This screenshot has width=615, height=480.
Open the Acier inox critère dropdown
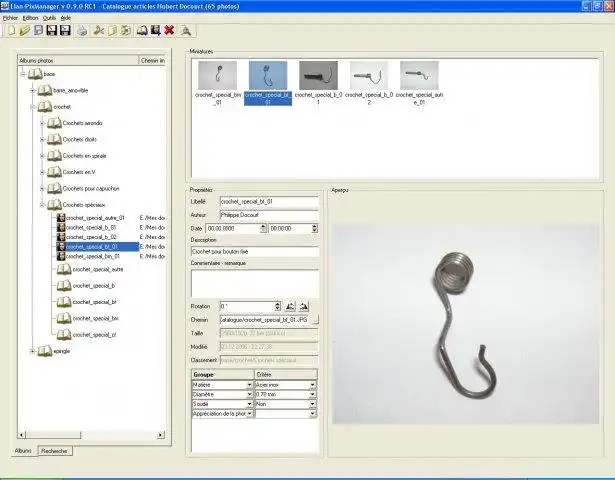[x=313, y=385]
